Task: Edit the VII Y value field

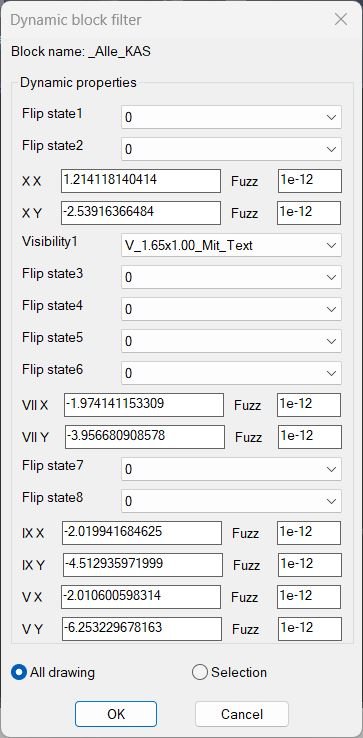Action: point(145,437)
